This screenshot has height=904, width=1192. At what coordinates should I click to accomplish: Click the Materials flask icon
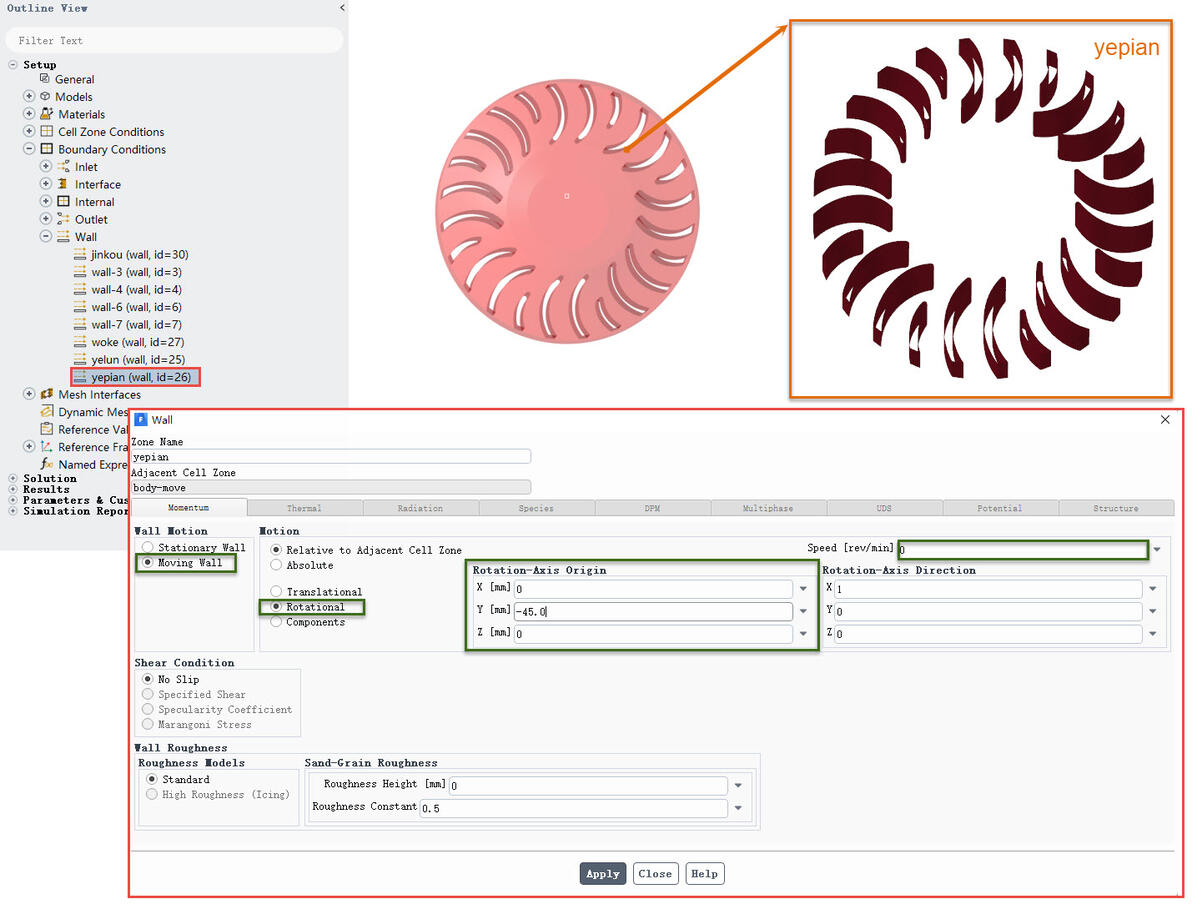pyautogui.click(x=46, y=113)
